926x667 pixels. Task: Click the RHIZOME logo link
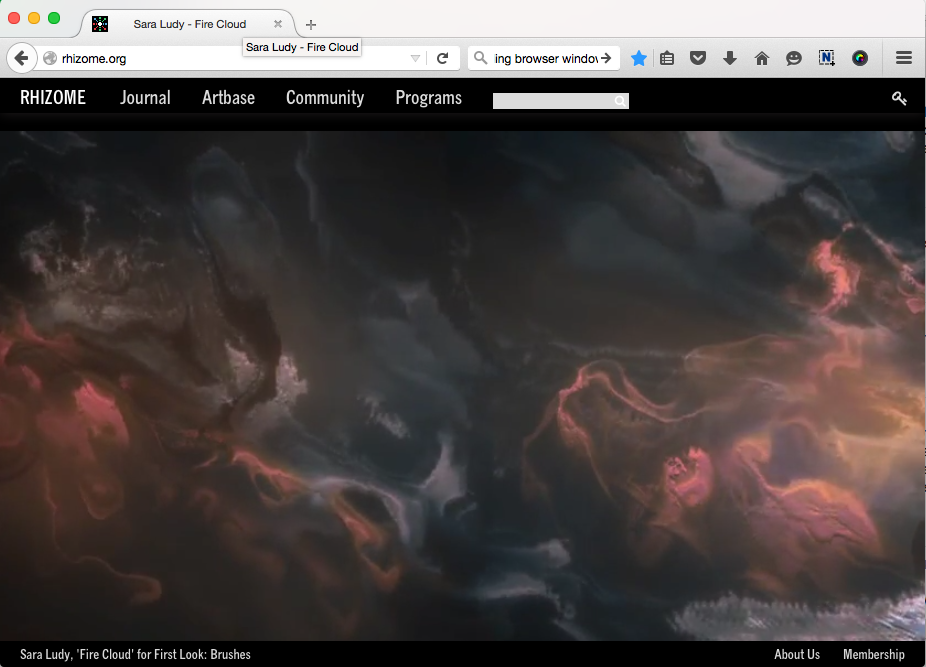(x=53, y=97)
